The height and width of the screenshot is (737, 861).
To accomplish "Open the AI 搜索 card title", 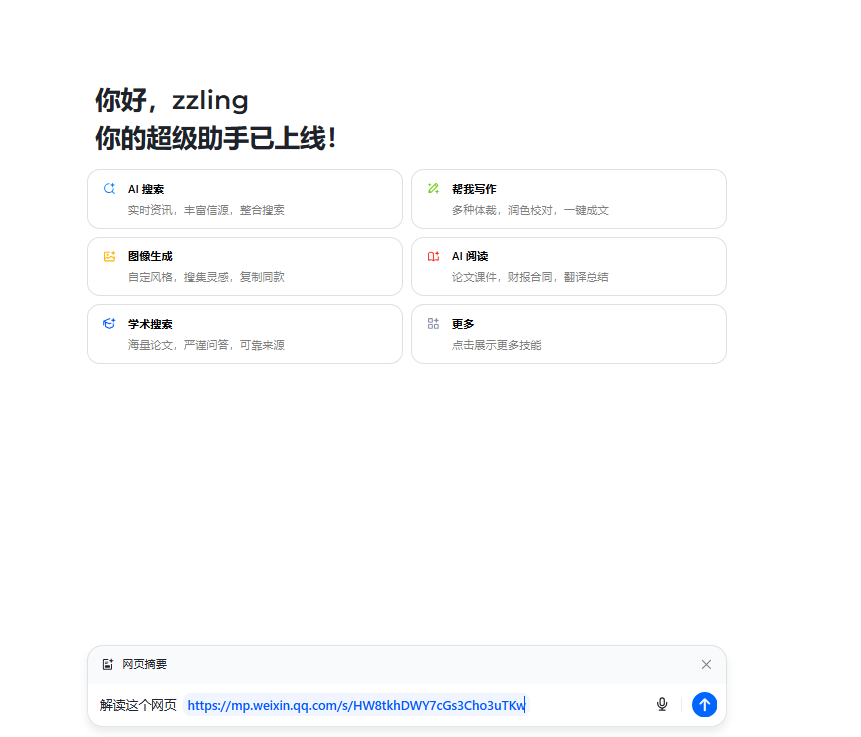I will point(146,189).
